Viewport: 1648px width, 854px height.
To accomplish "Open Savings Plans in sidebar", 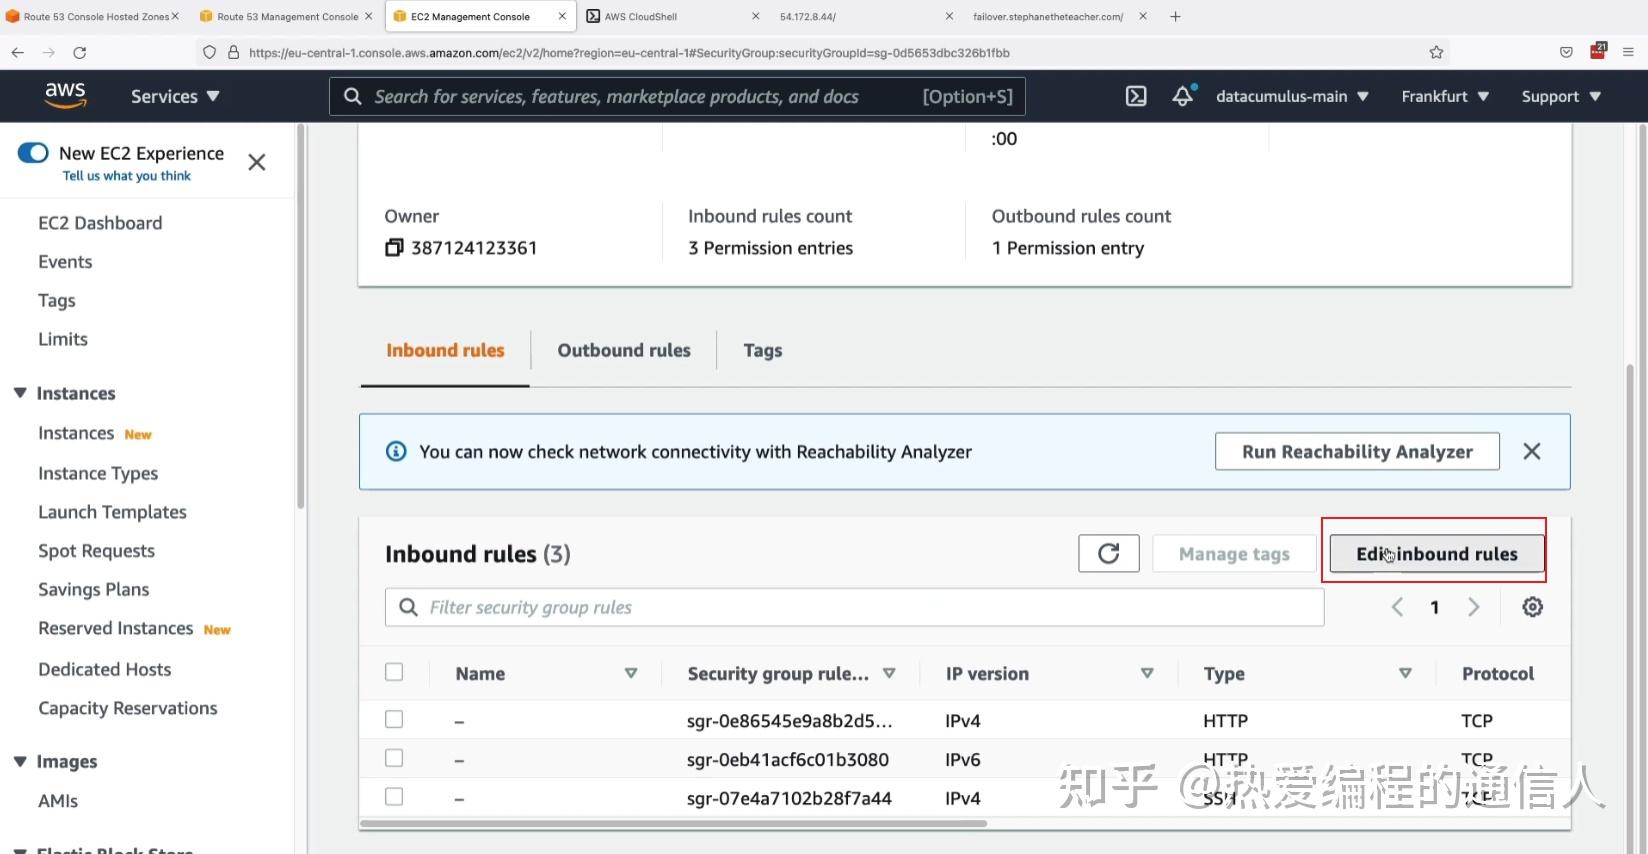I will point(94,590).
